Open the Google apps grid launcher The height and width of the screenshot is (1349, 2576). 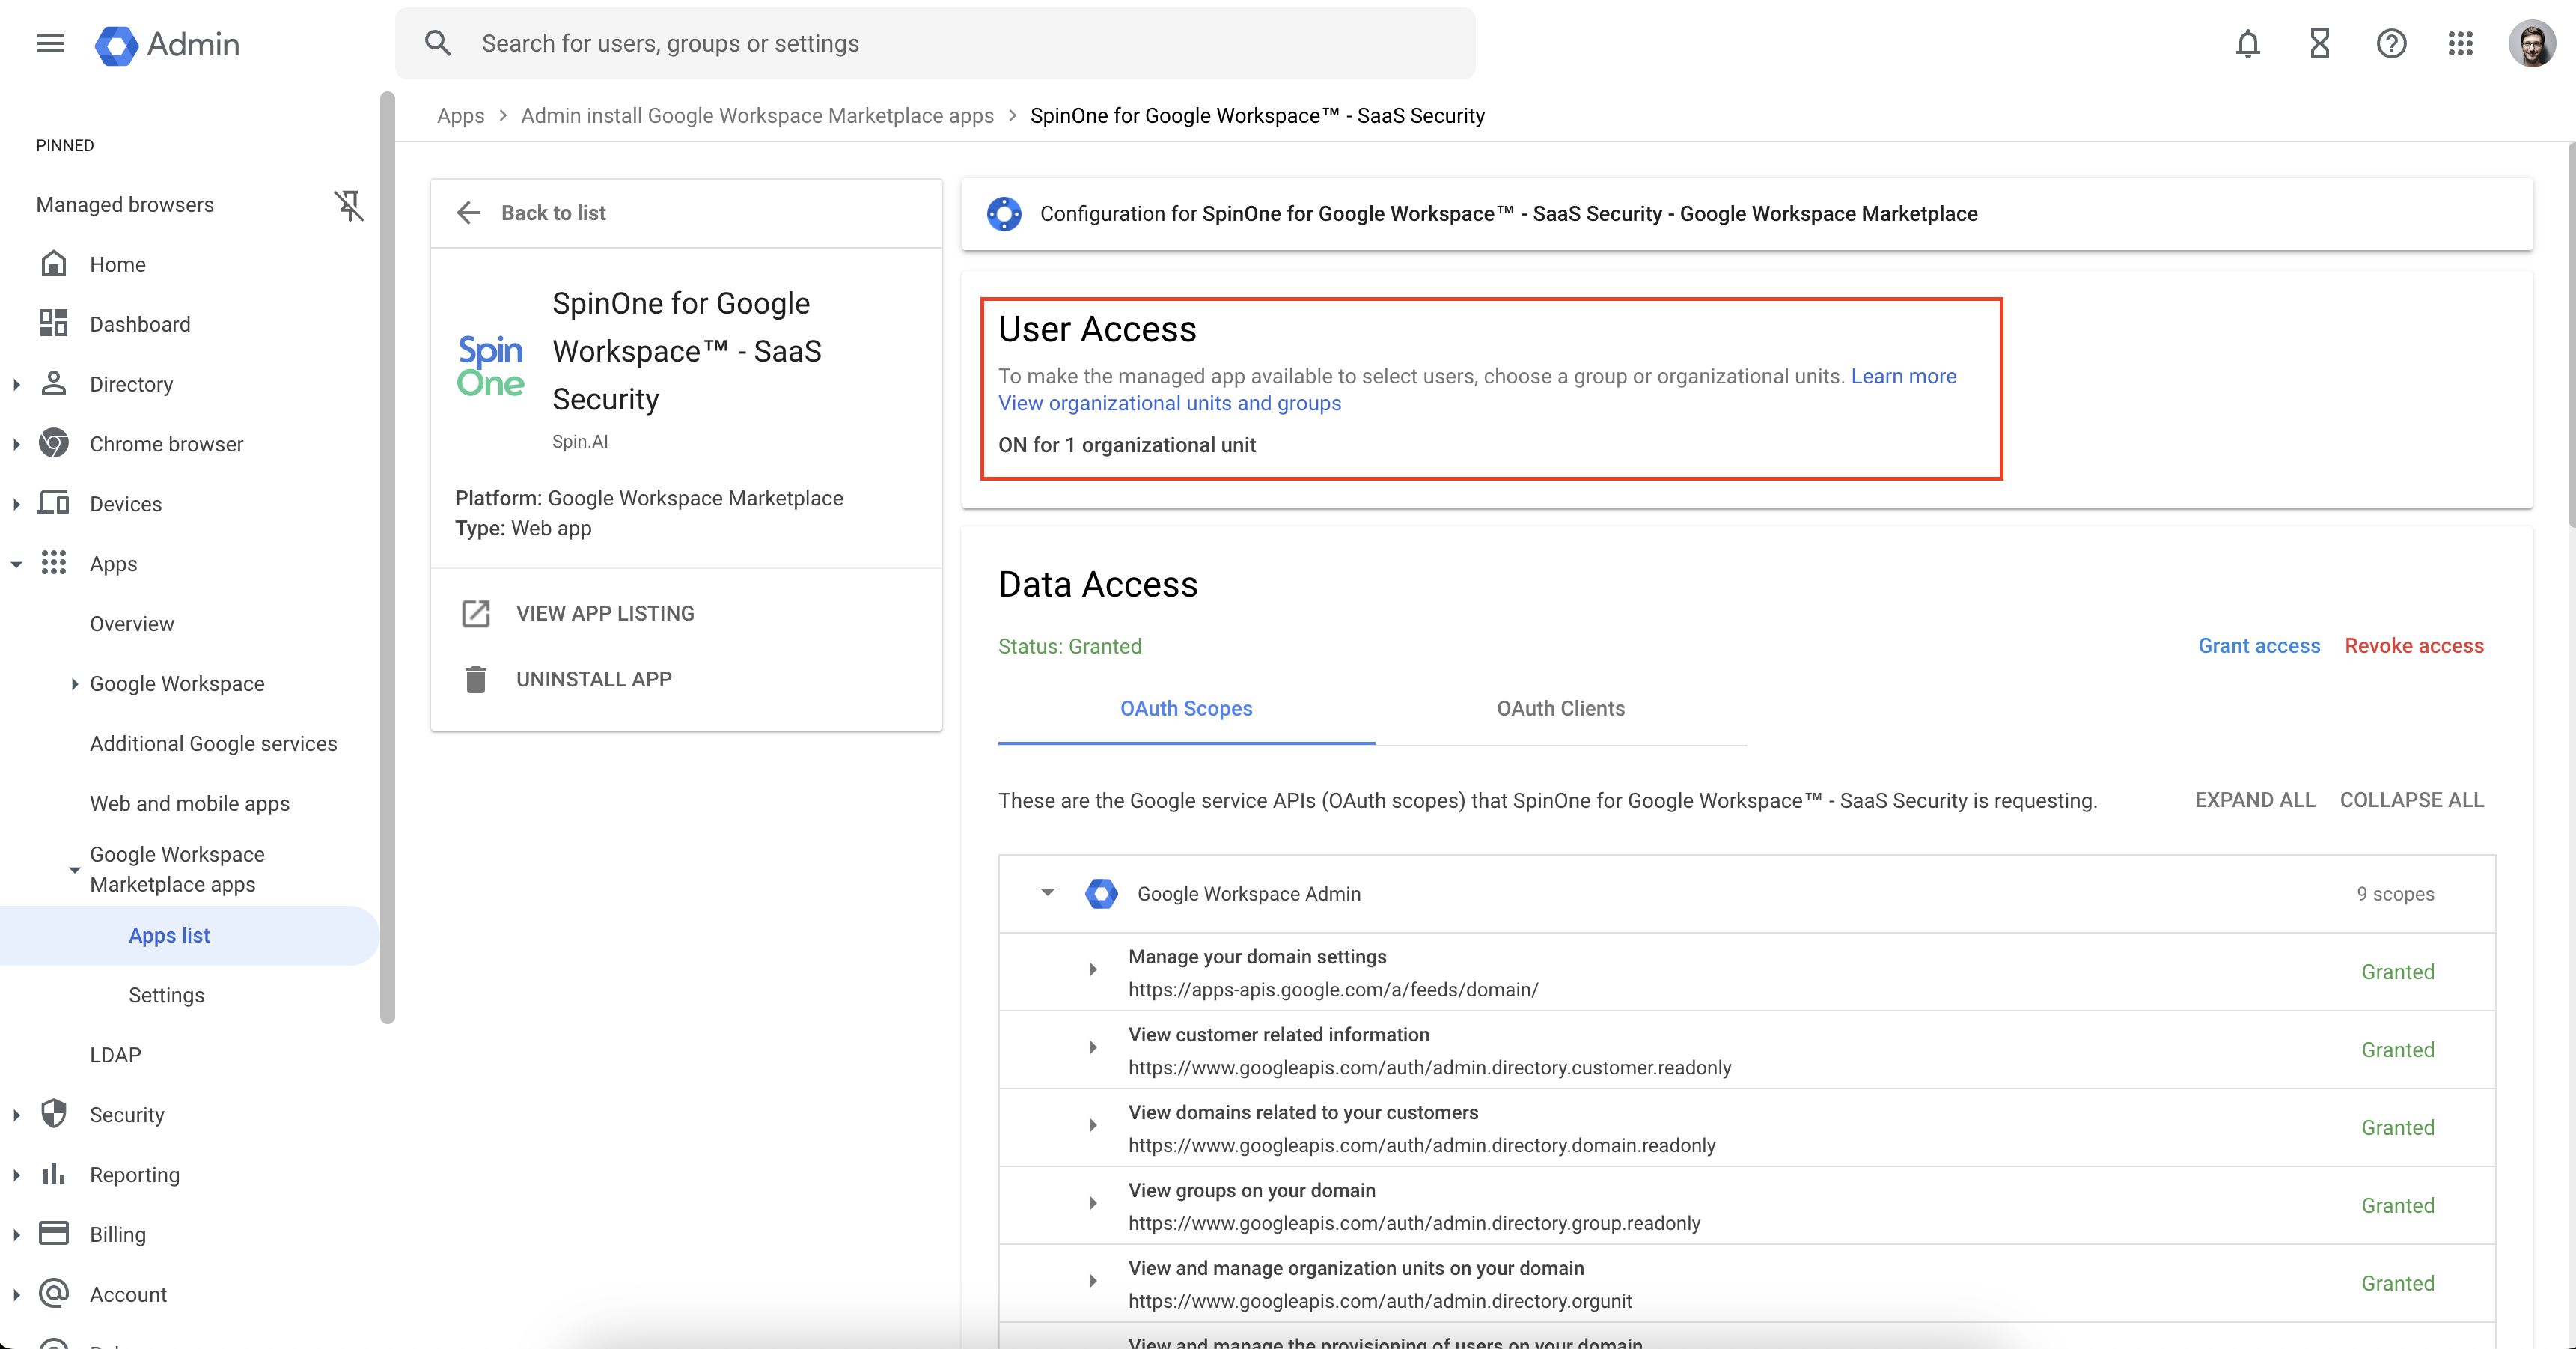coord(2460,43)
